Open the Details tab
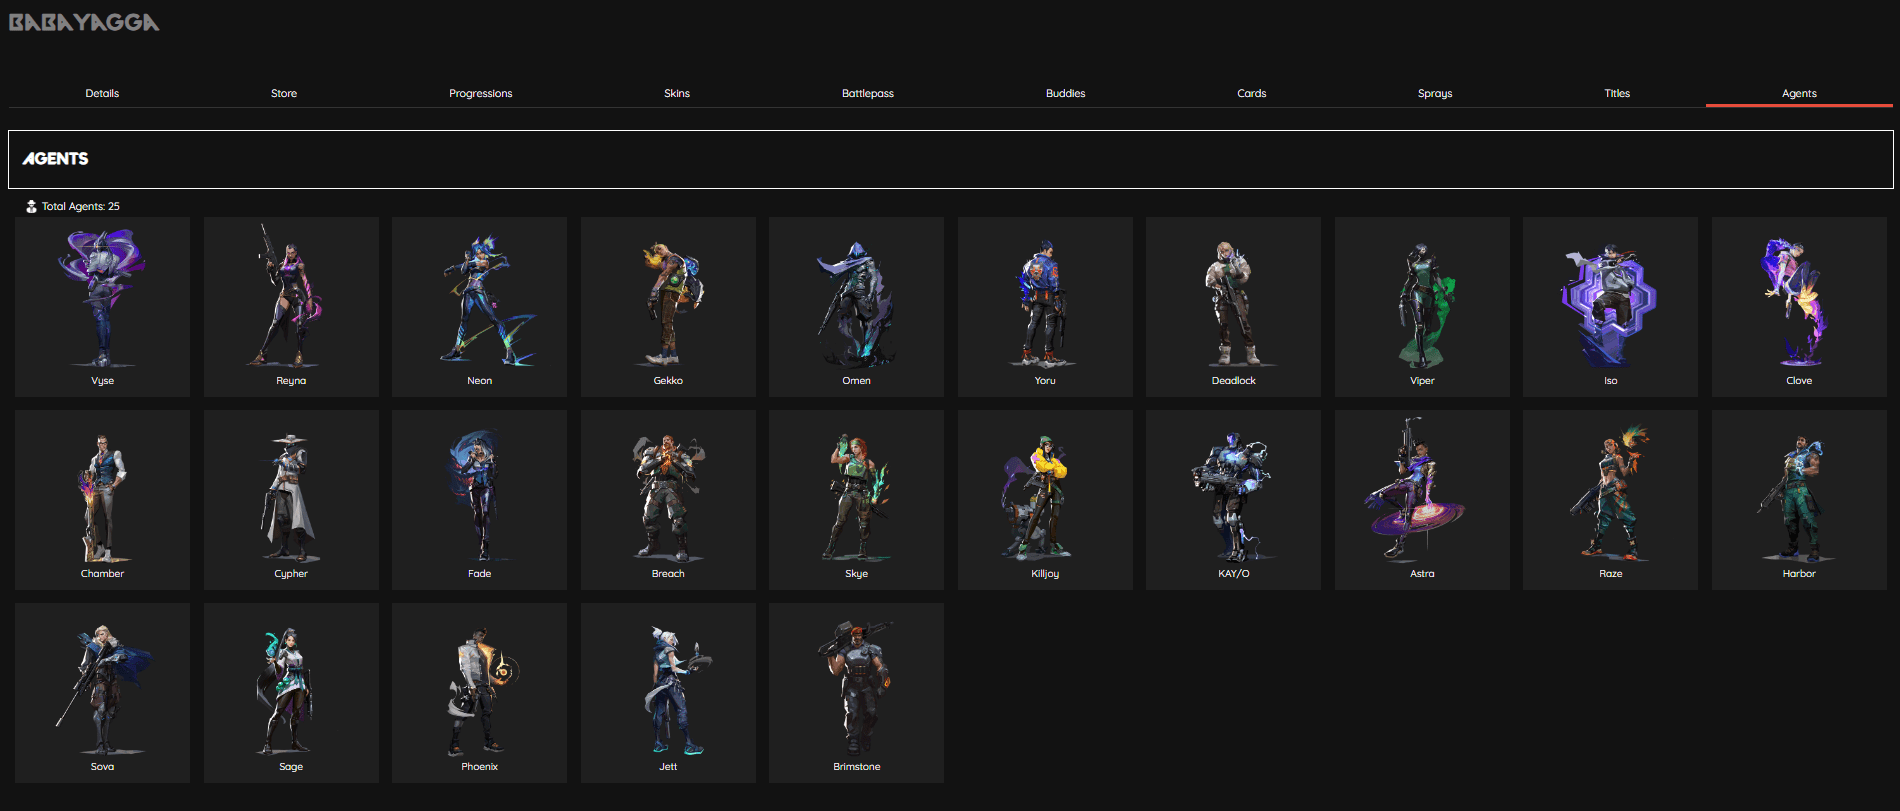This screenshot has height=811, width=1900. (x=102, y=93)
